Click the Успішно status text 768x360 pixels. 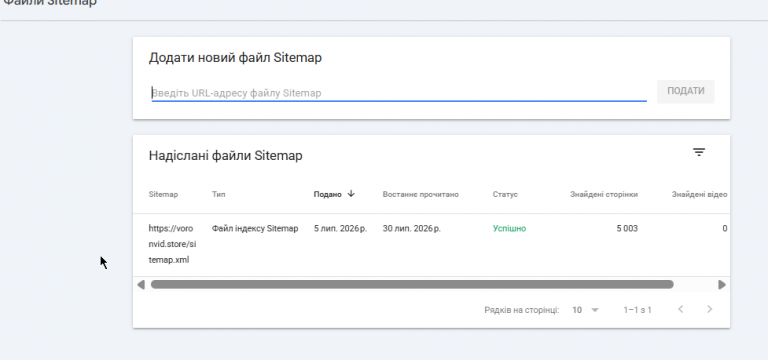[x=509, y=228]
